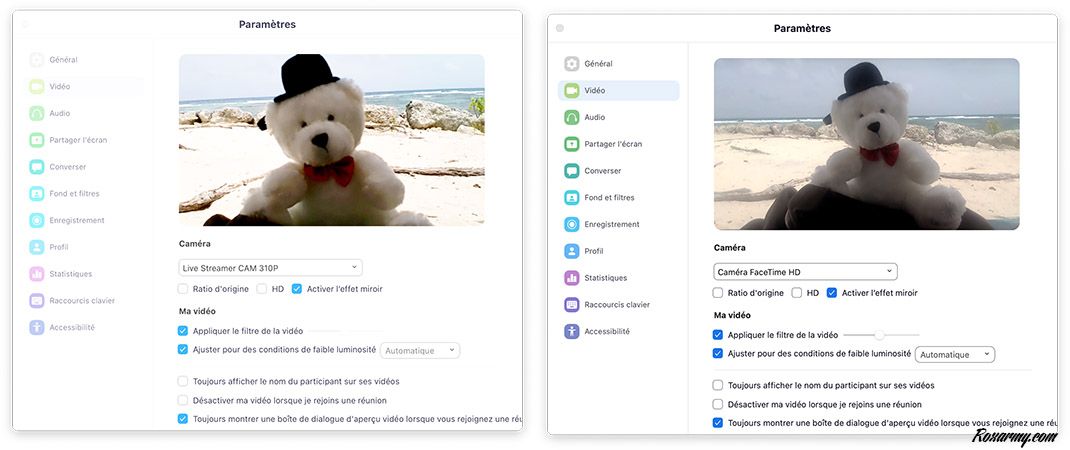The width and height of the screenshot is (1070, 450).
Task: Check Ratio d'origine in the left window
Action: point(183,289)
